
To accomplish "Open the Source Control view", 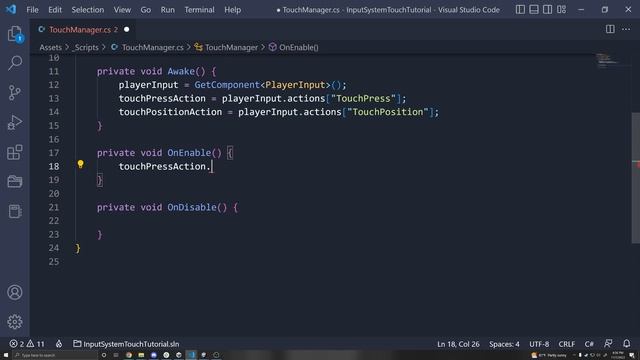I will [15, 93].
